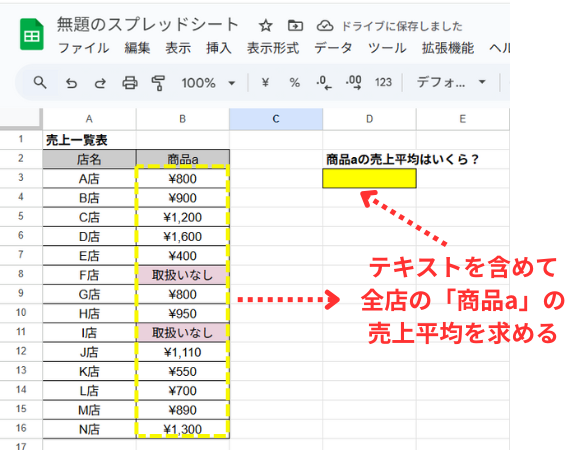This screenshot has height=450, width=584.
Task: Move spreadsheet using the folder icon
Action: (295, 25)
